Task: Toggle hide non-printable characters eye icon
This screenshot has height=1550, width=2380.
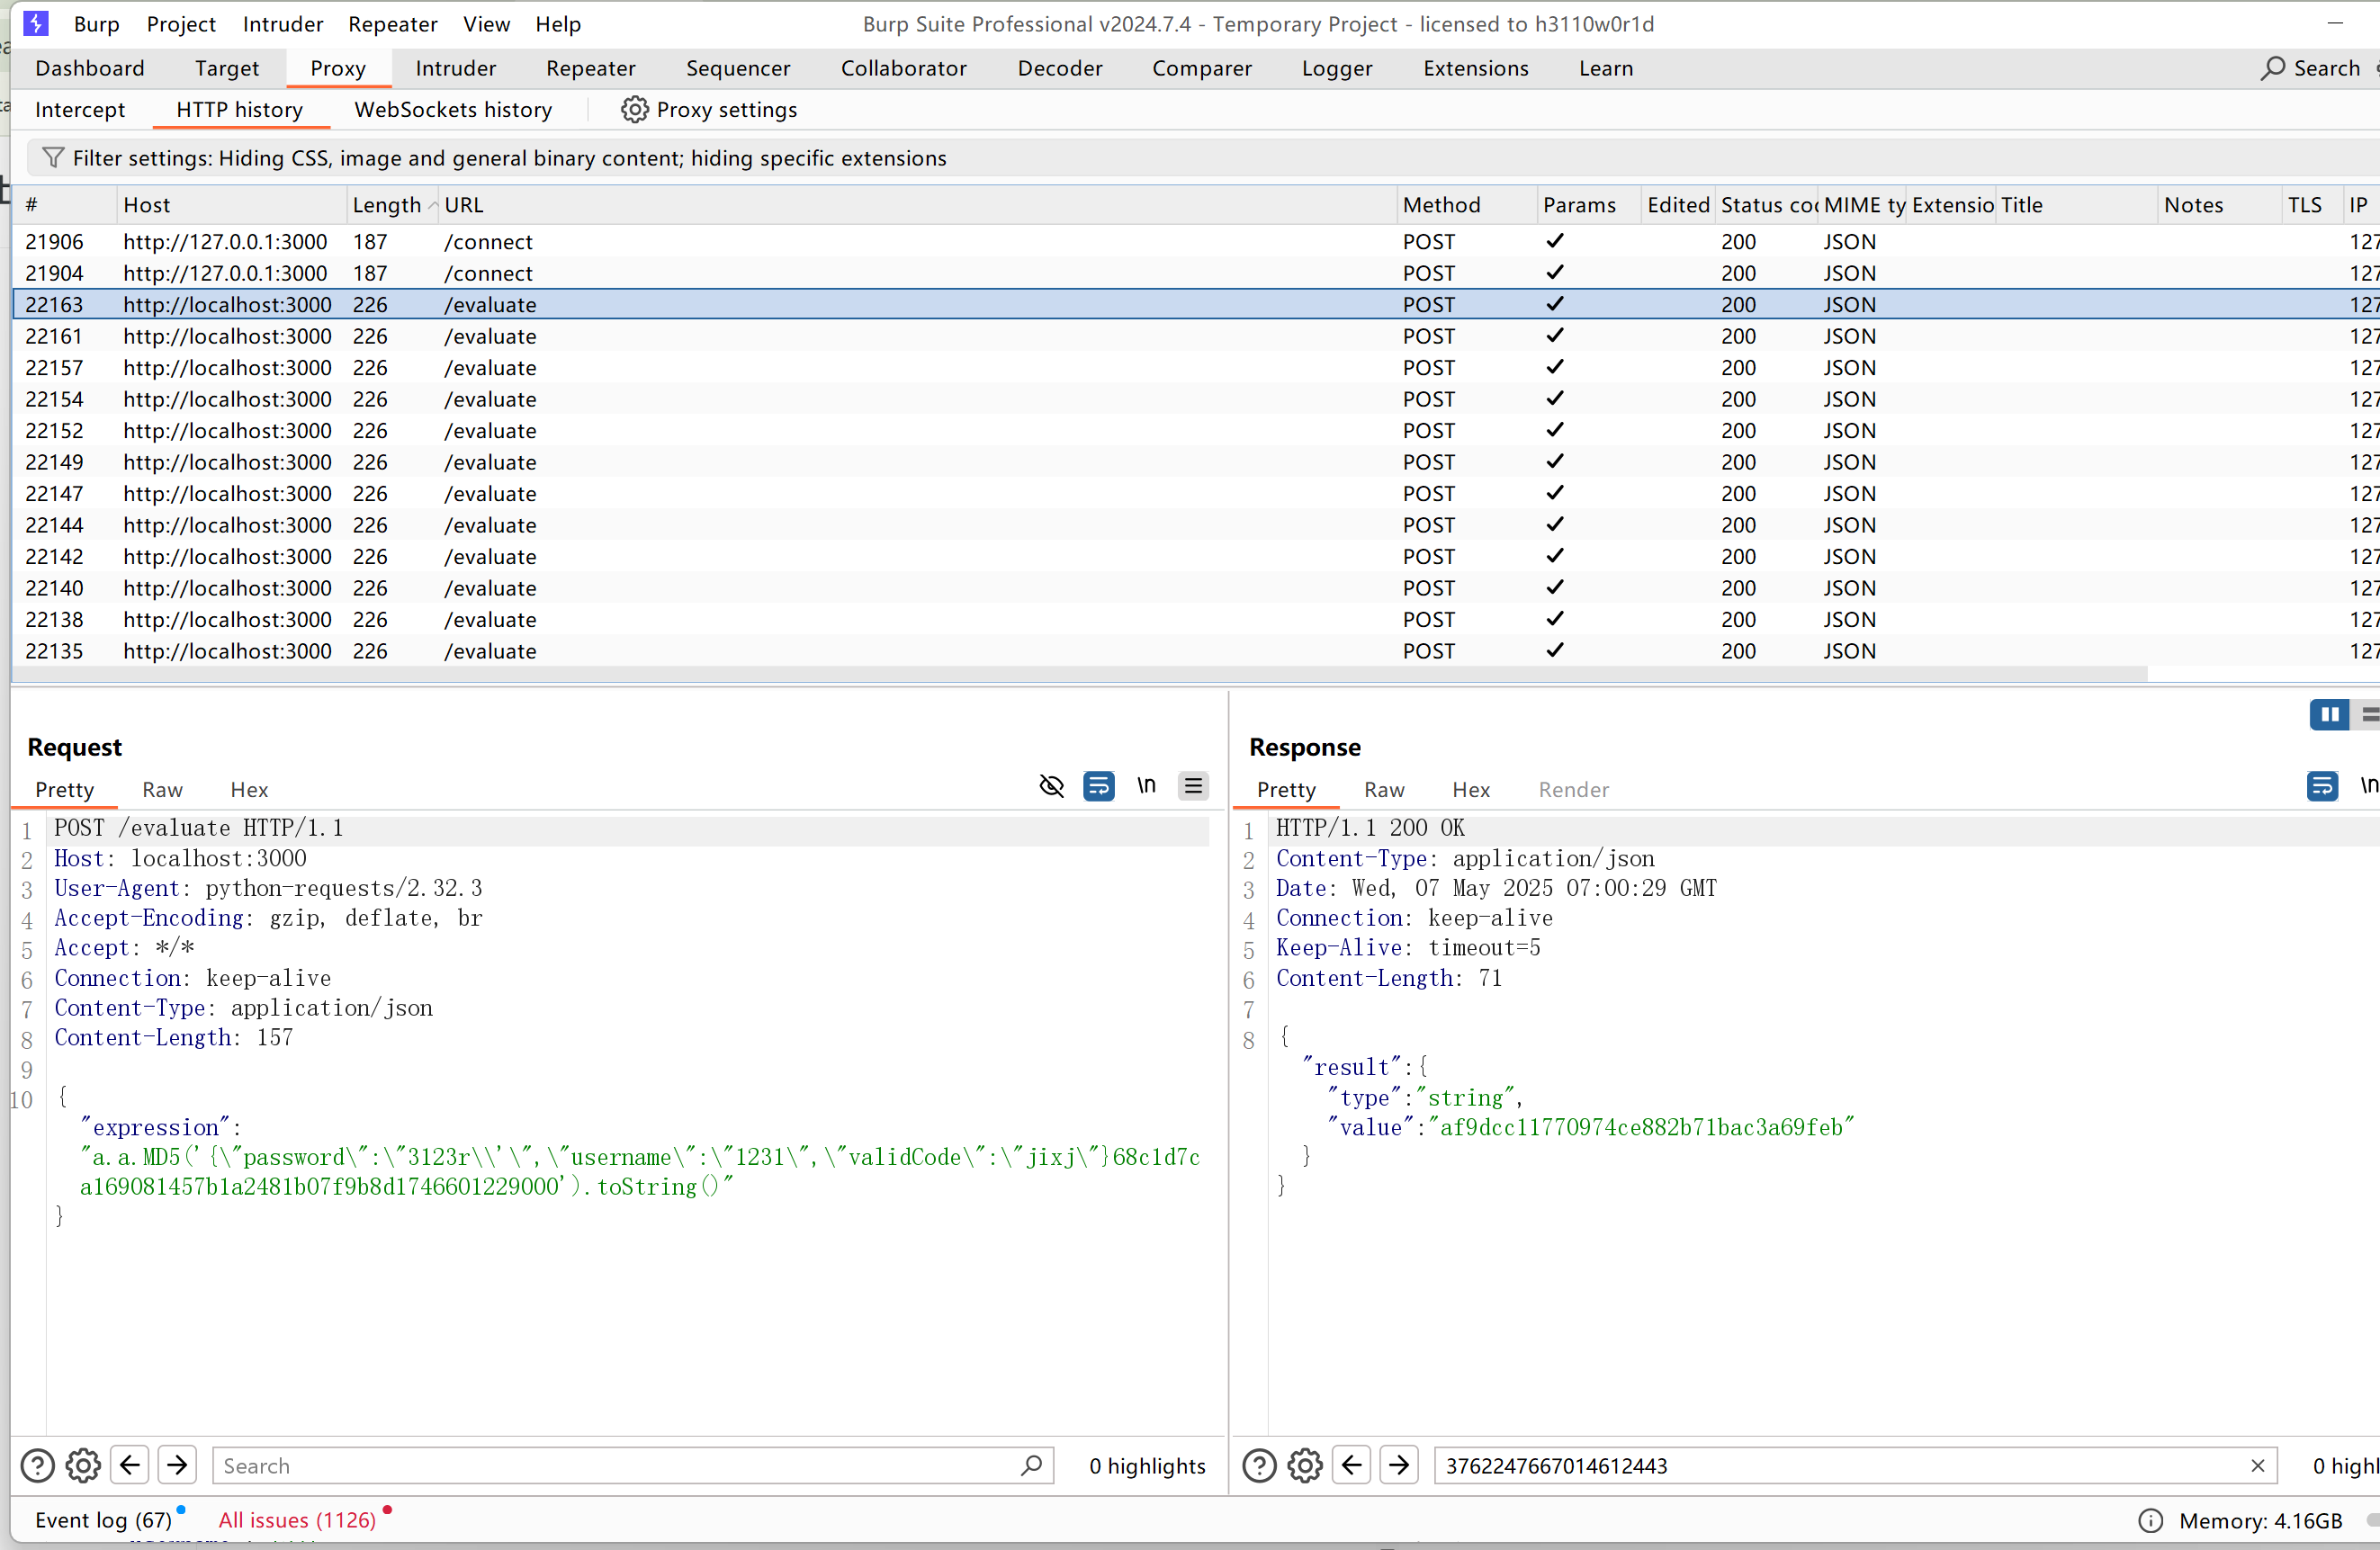Action: pyautogui.click(x=1051, y=787)
